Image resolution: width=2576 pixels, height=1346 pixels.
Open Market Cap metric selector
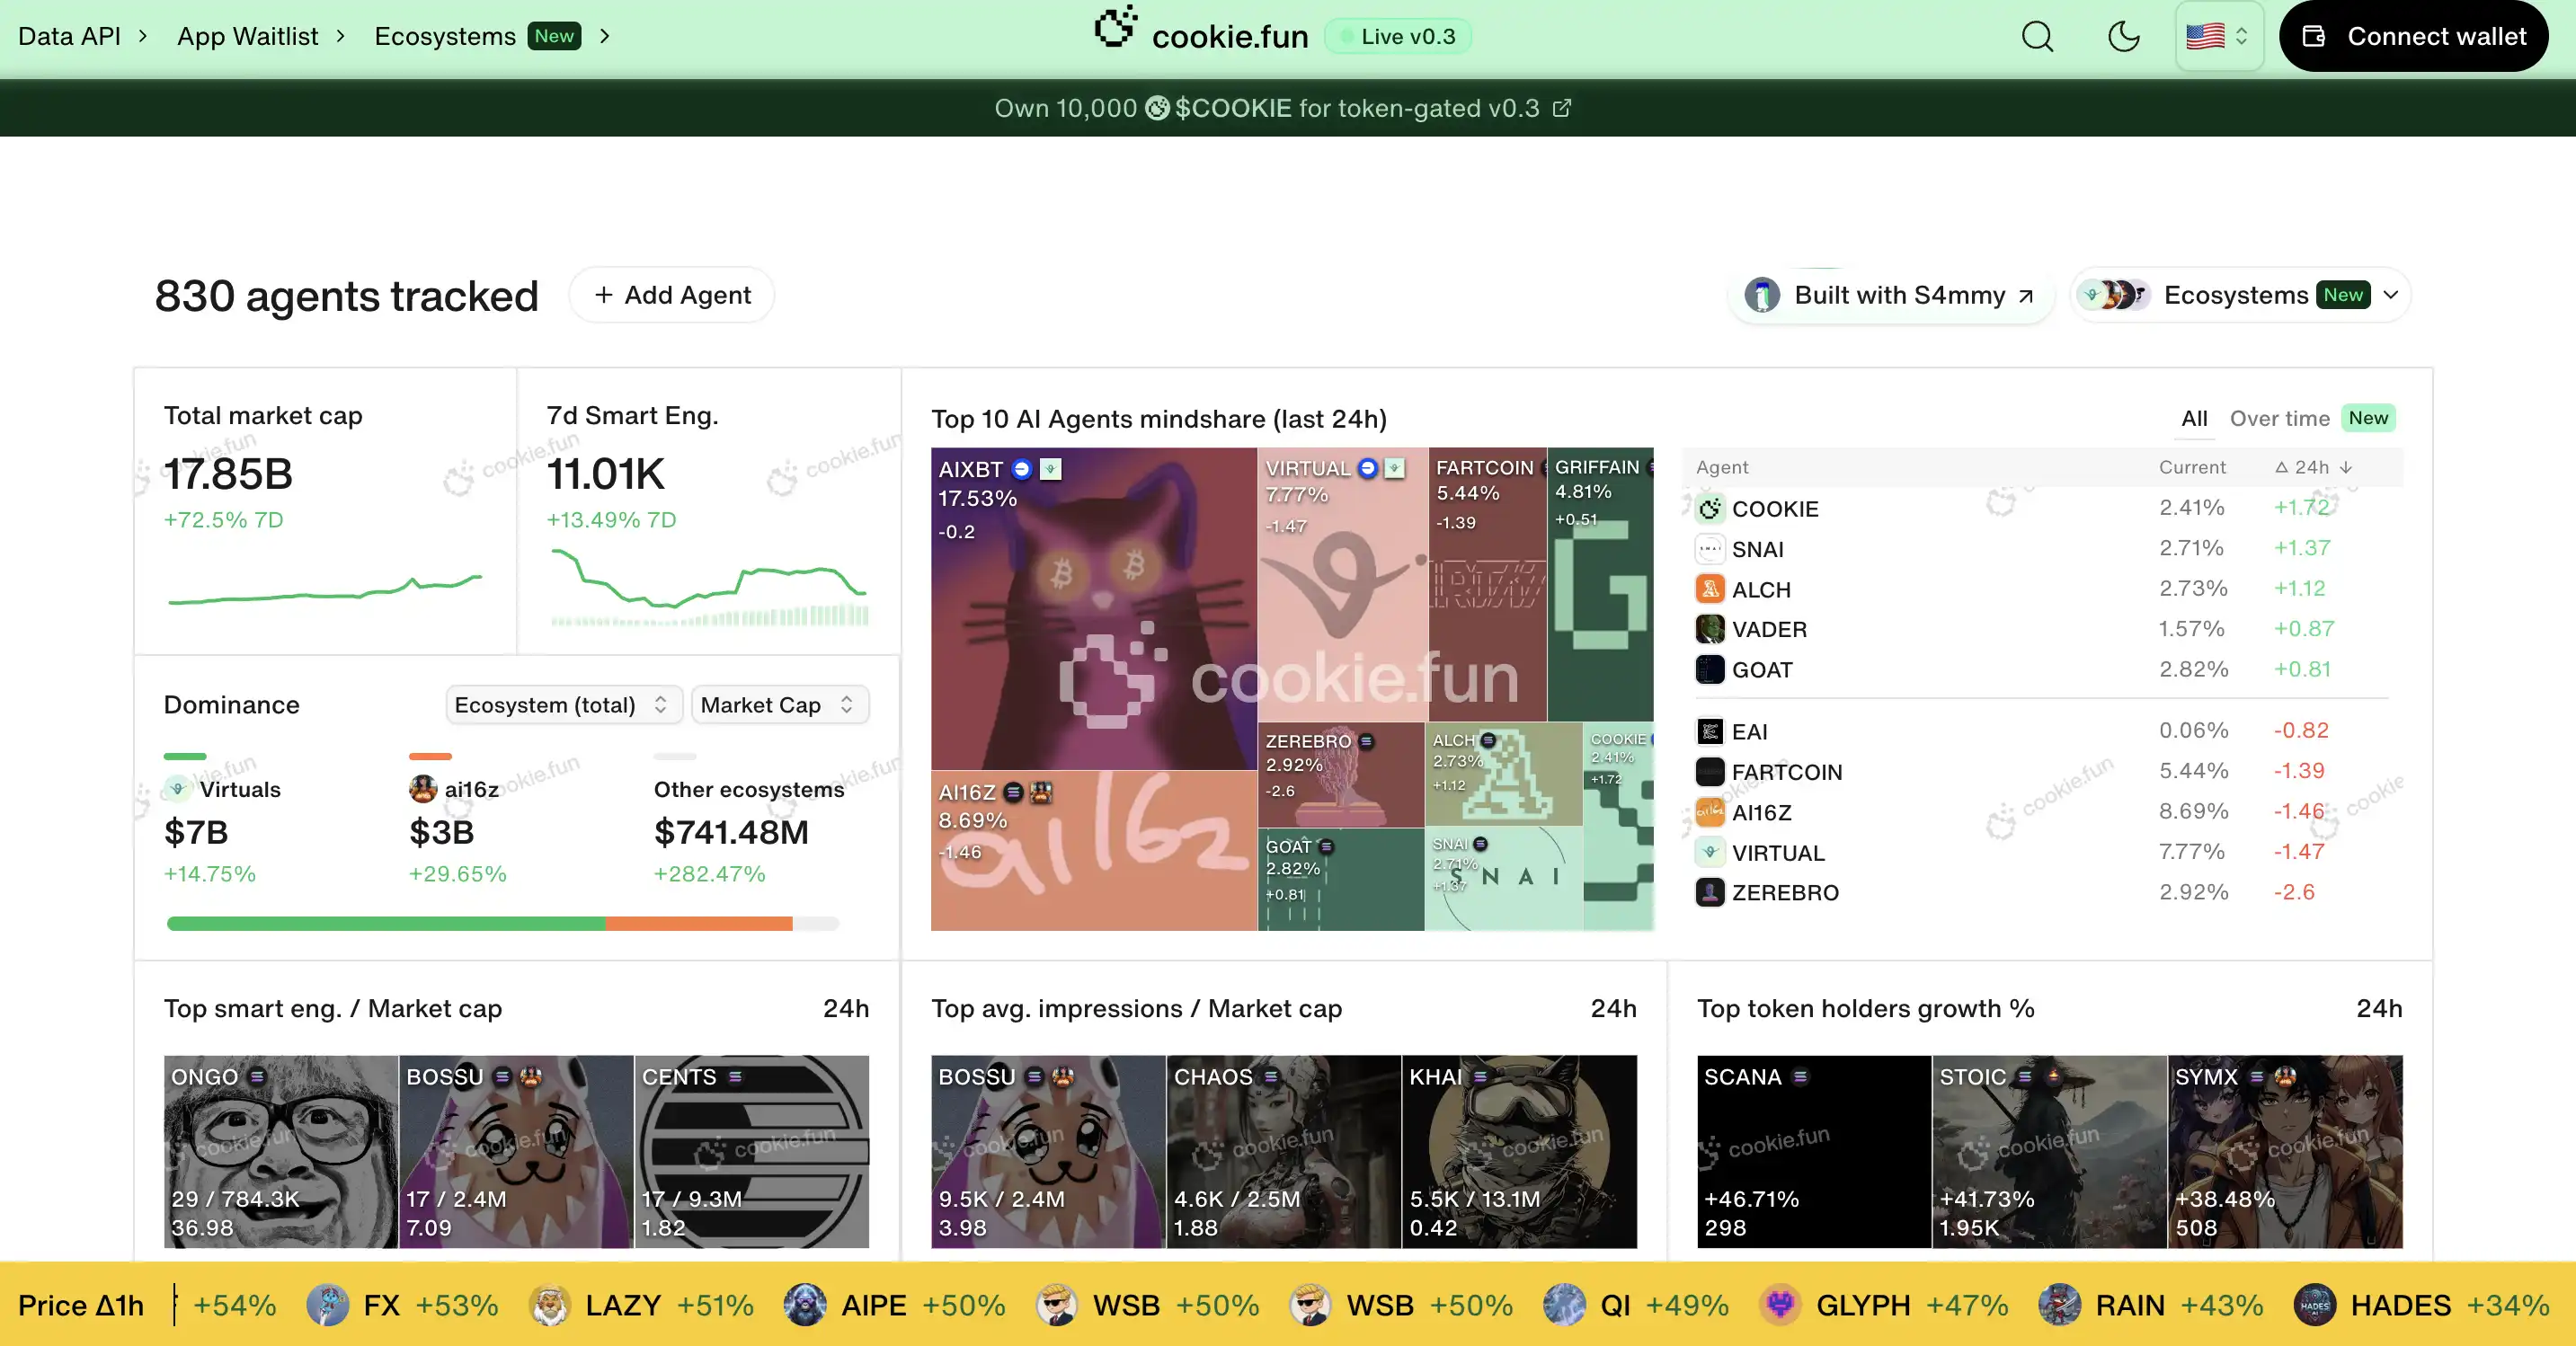point(778,705)
